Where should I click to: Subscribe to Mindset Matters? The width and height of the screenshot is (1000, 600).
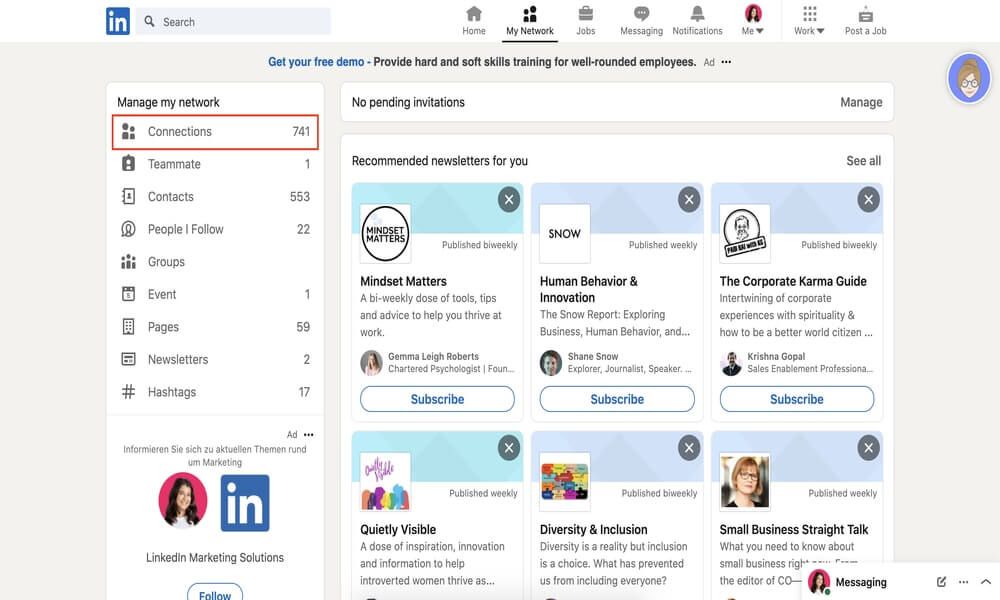(438, 399)
